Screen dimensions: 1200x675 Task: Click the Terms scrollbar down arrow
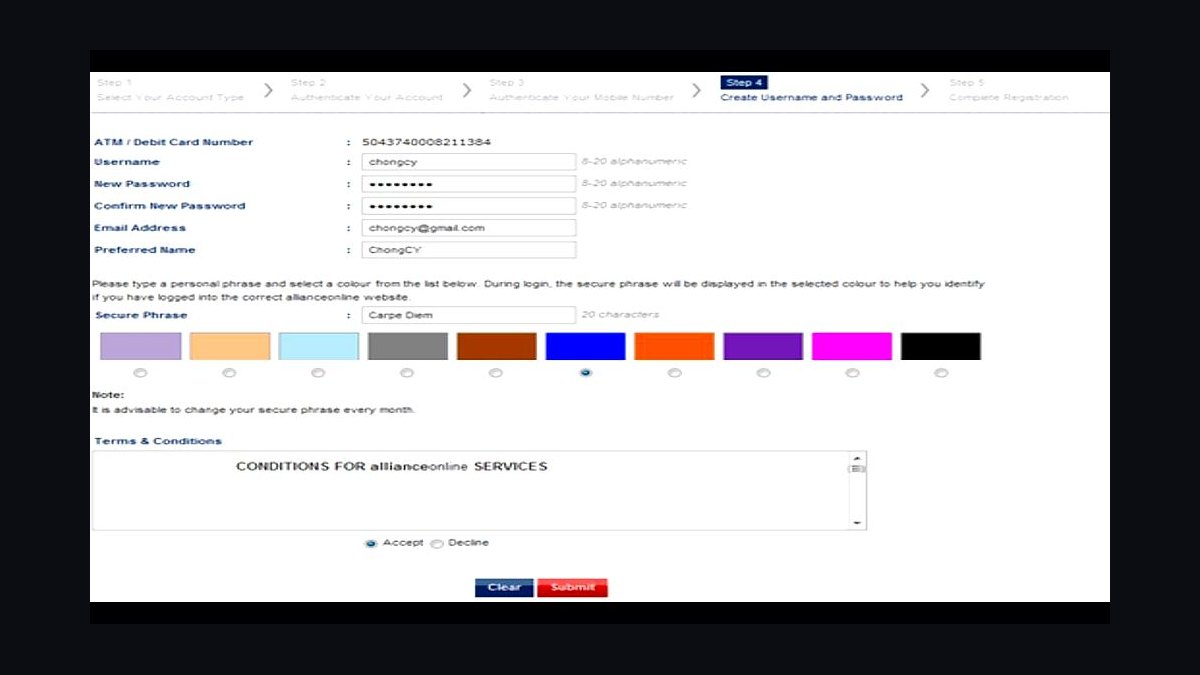tap(857, 523)
